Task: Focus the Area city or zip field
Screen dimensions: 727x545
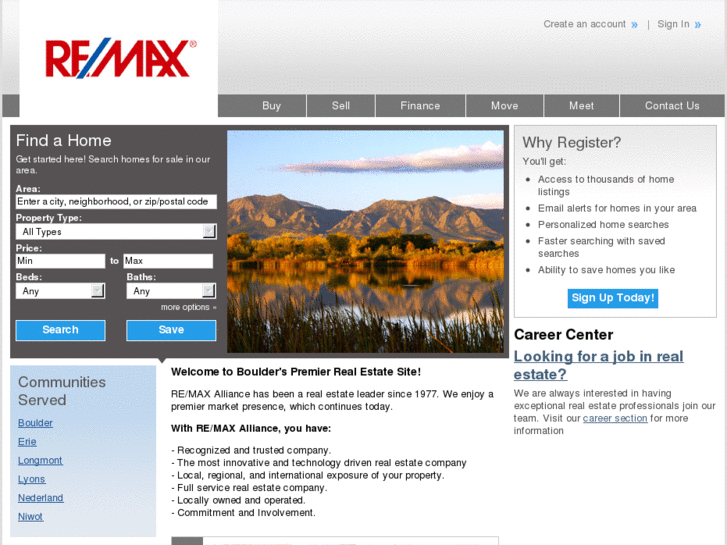Action: (x=116, y=202)
